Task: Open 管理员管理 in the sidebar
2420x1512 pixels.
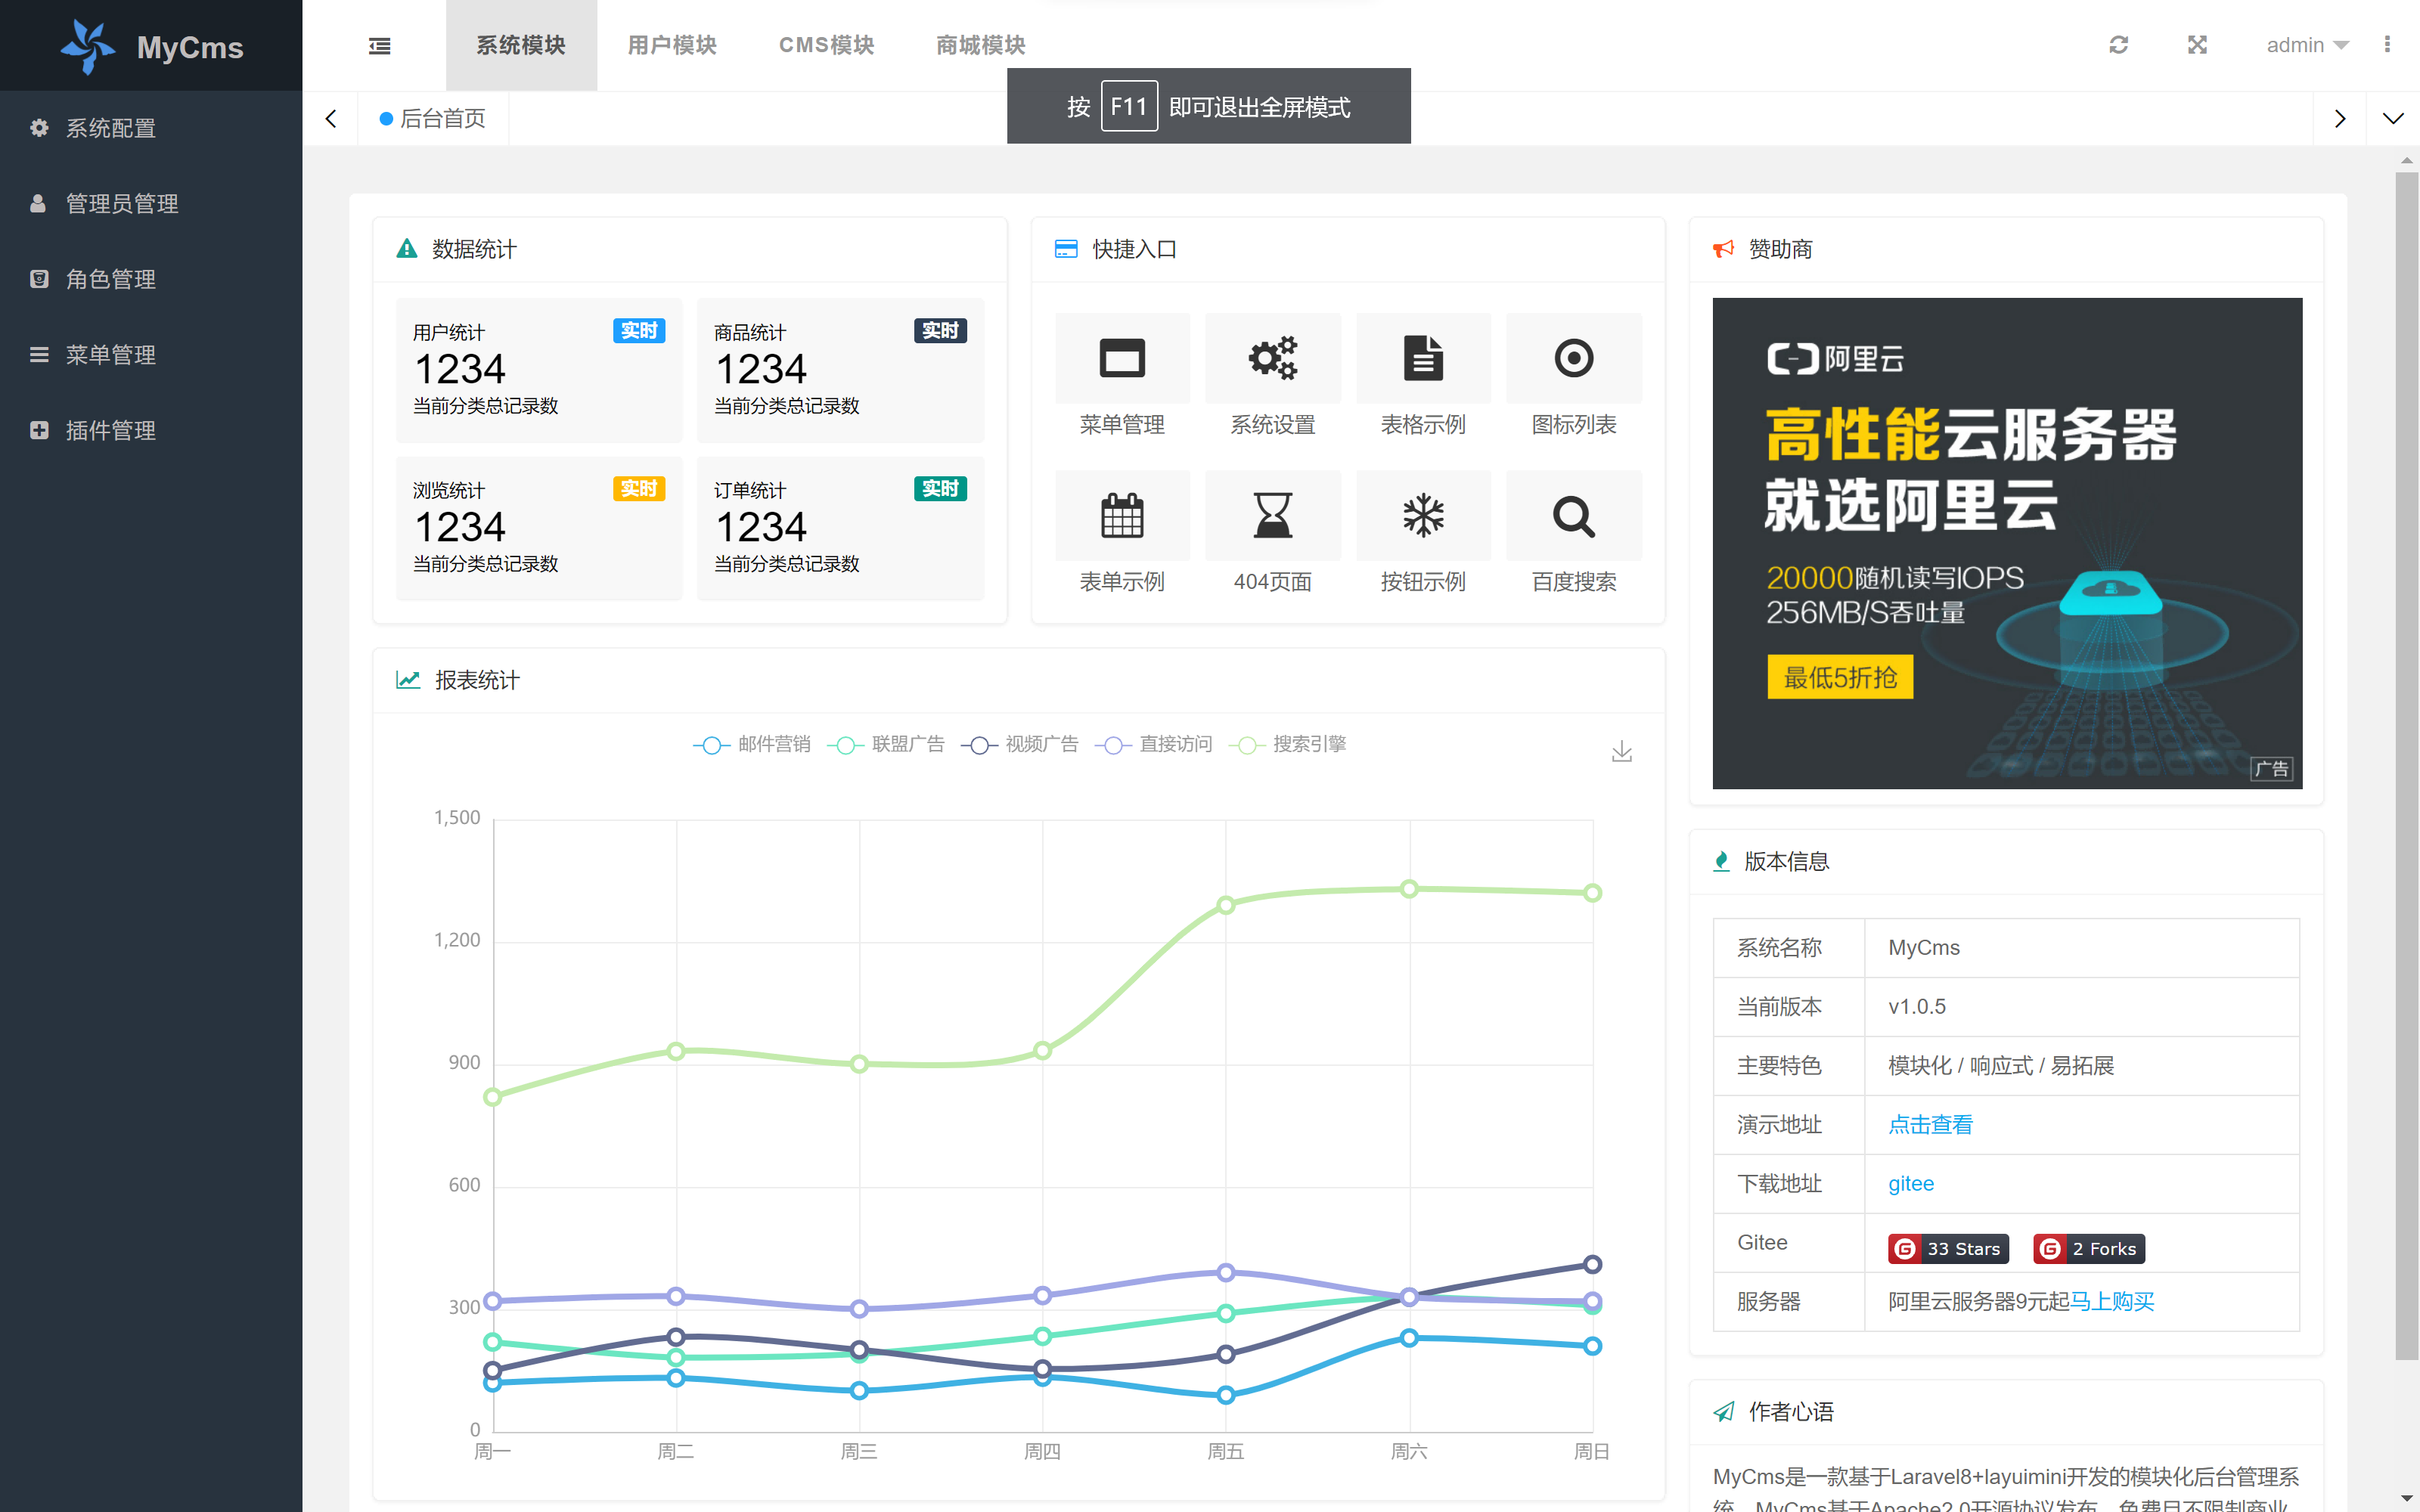Action: (151, 204)
